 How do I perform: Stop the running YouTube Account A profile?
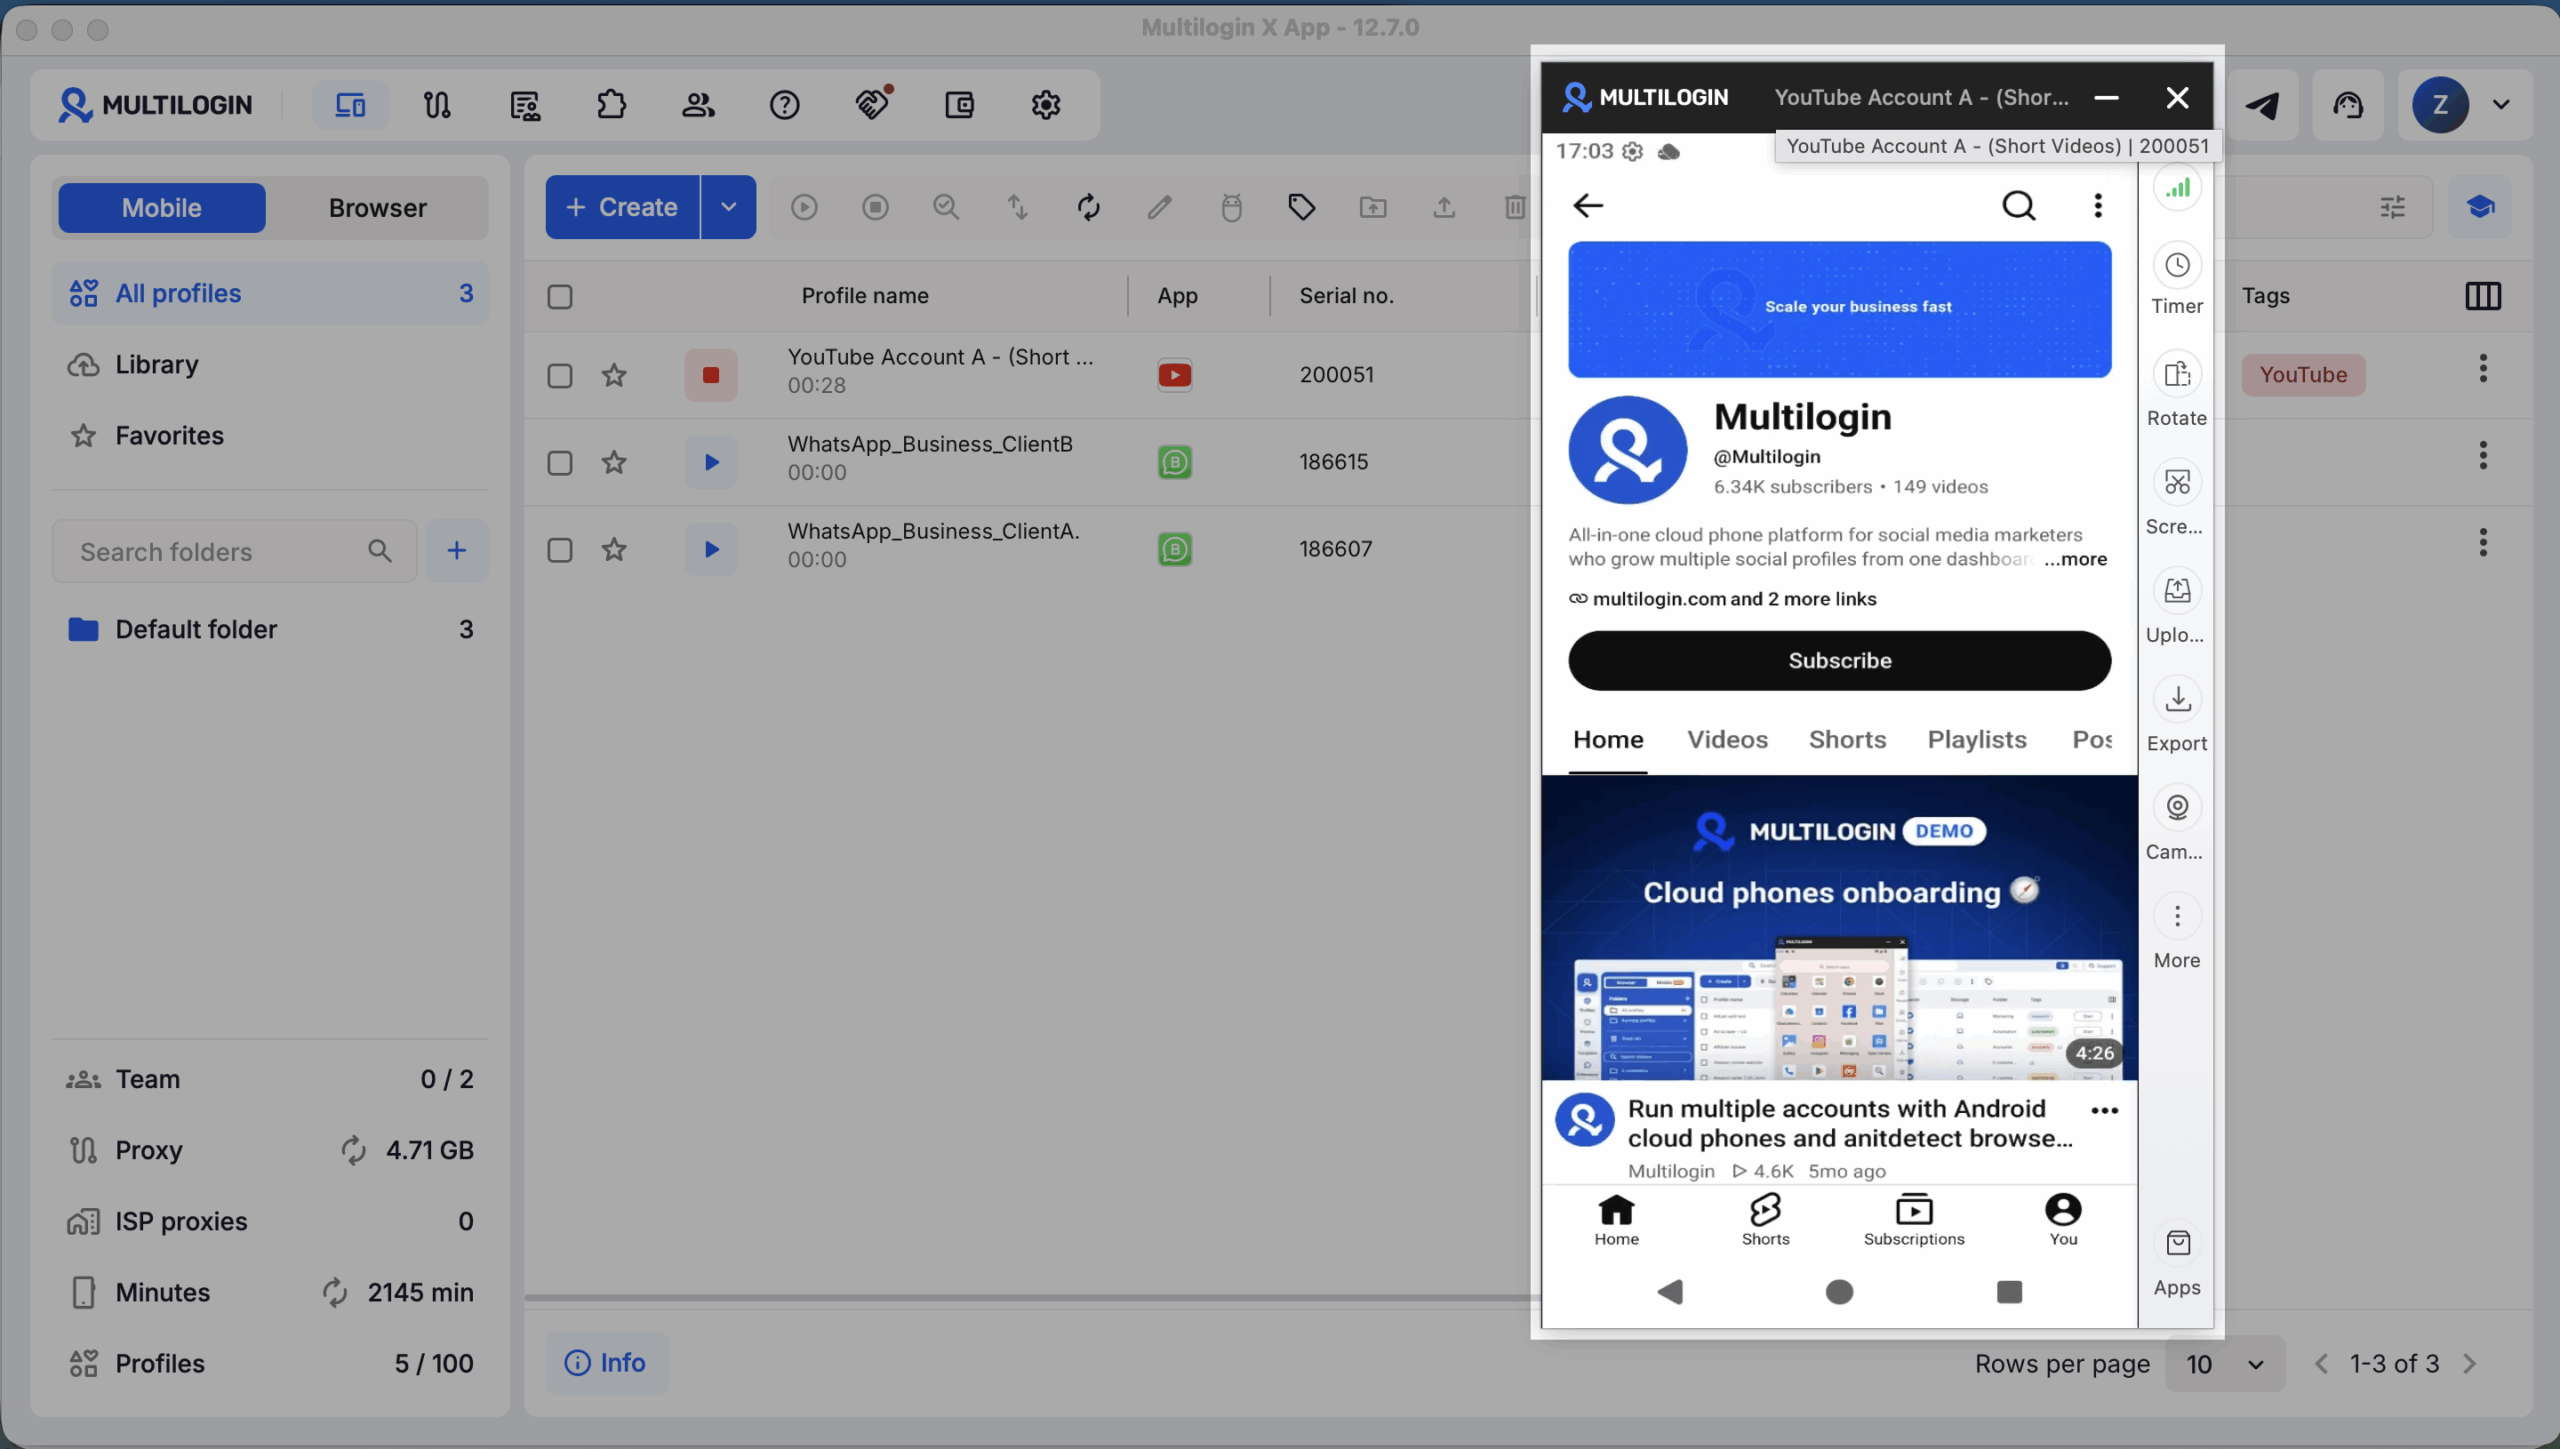point(711,375)
